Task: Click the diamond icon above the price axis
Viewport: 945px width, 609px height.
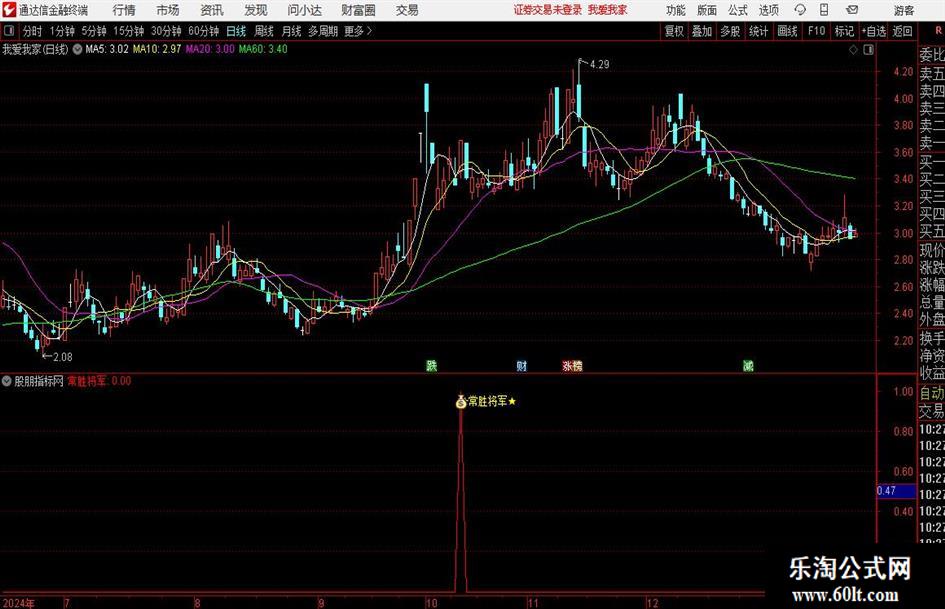Action: point(853,50)
